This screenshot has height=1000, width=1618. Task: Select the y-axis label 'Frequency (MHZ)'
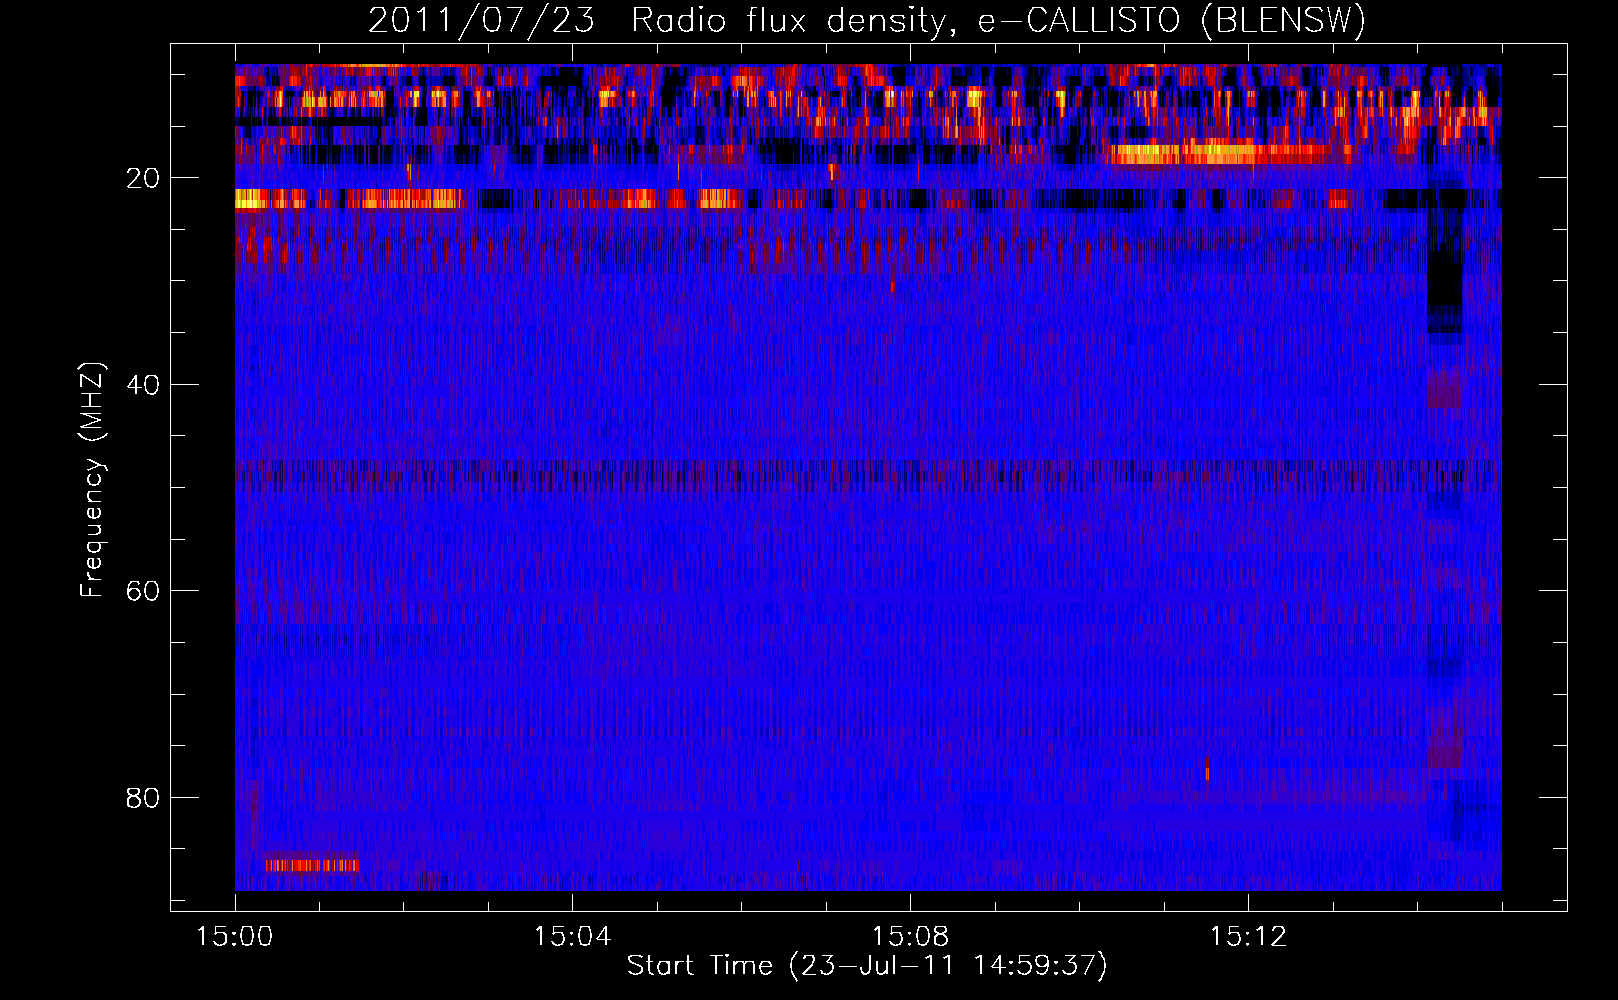tap(92, 481)
